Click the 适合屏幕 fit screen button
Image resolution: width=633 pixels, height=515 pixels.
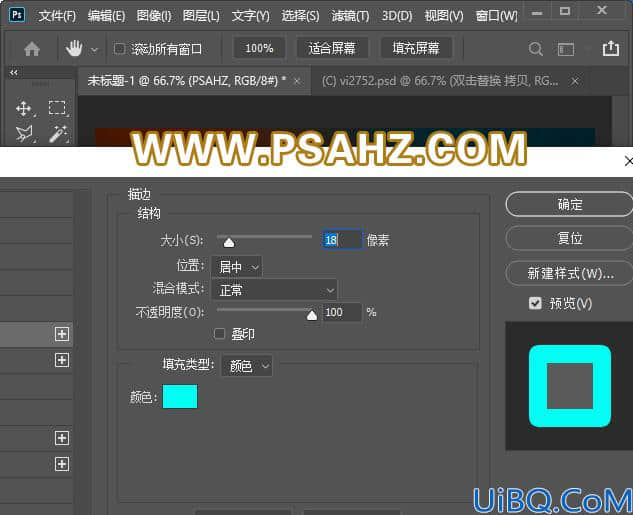click(332, 48)
